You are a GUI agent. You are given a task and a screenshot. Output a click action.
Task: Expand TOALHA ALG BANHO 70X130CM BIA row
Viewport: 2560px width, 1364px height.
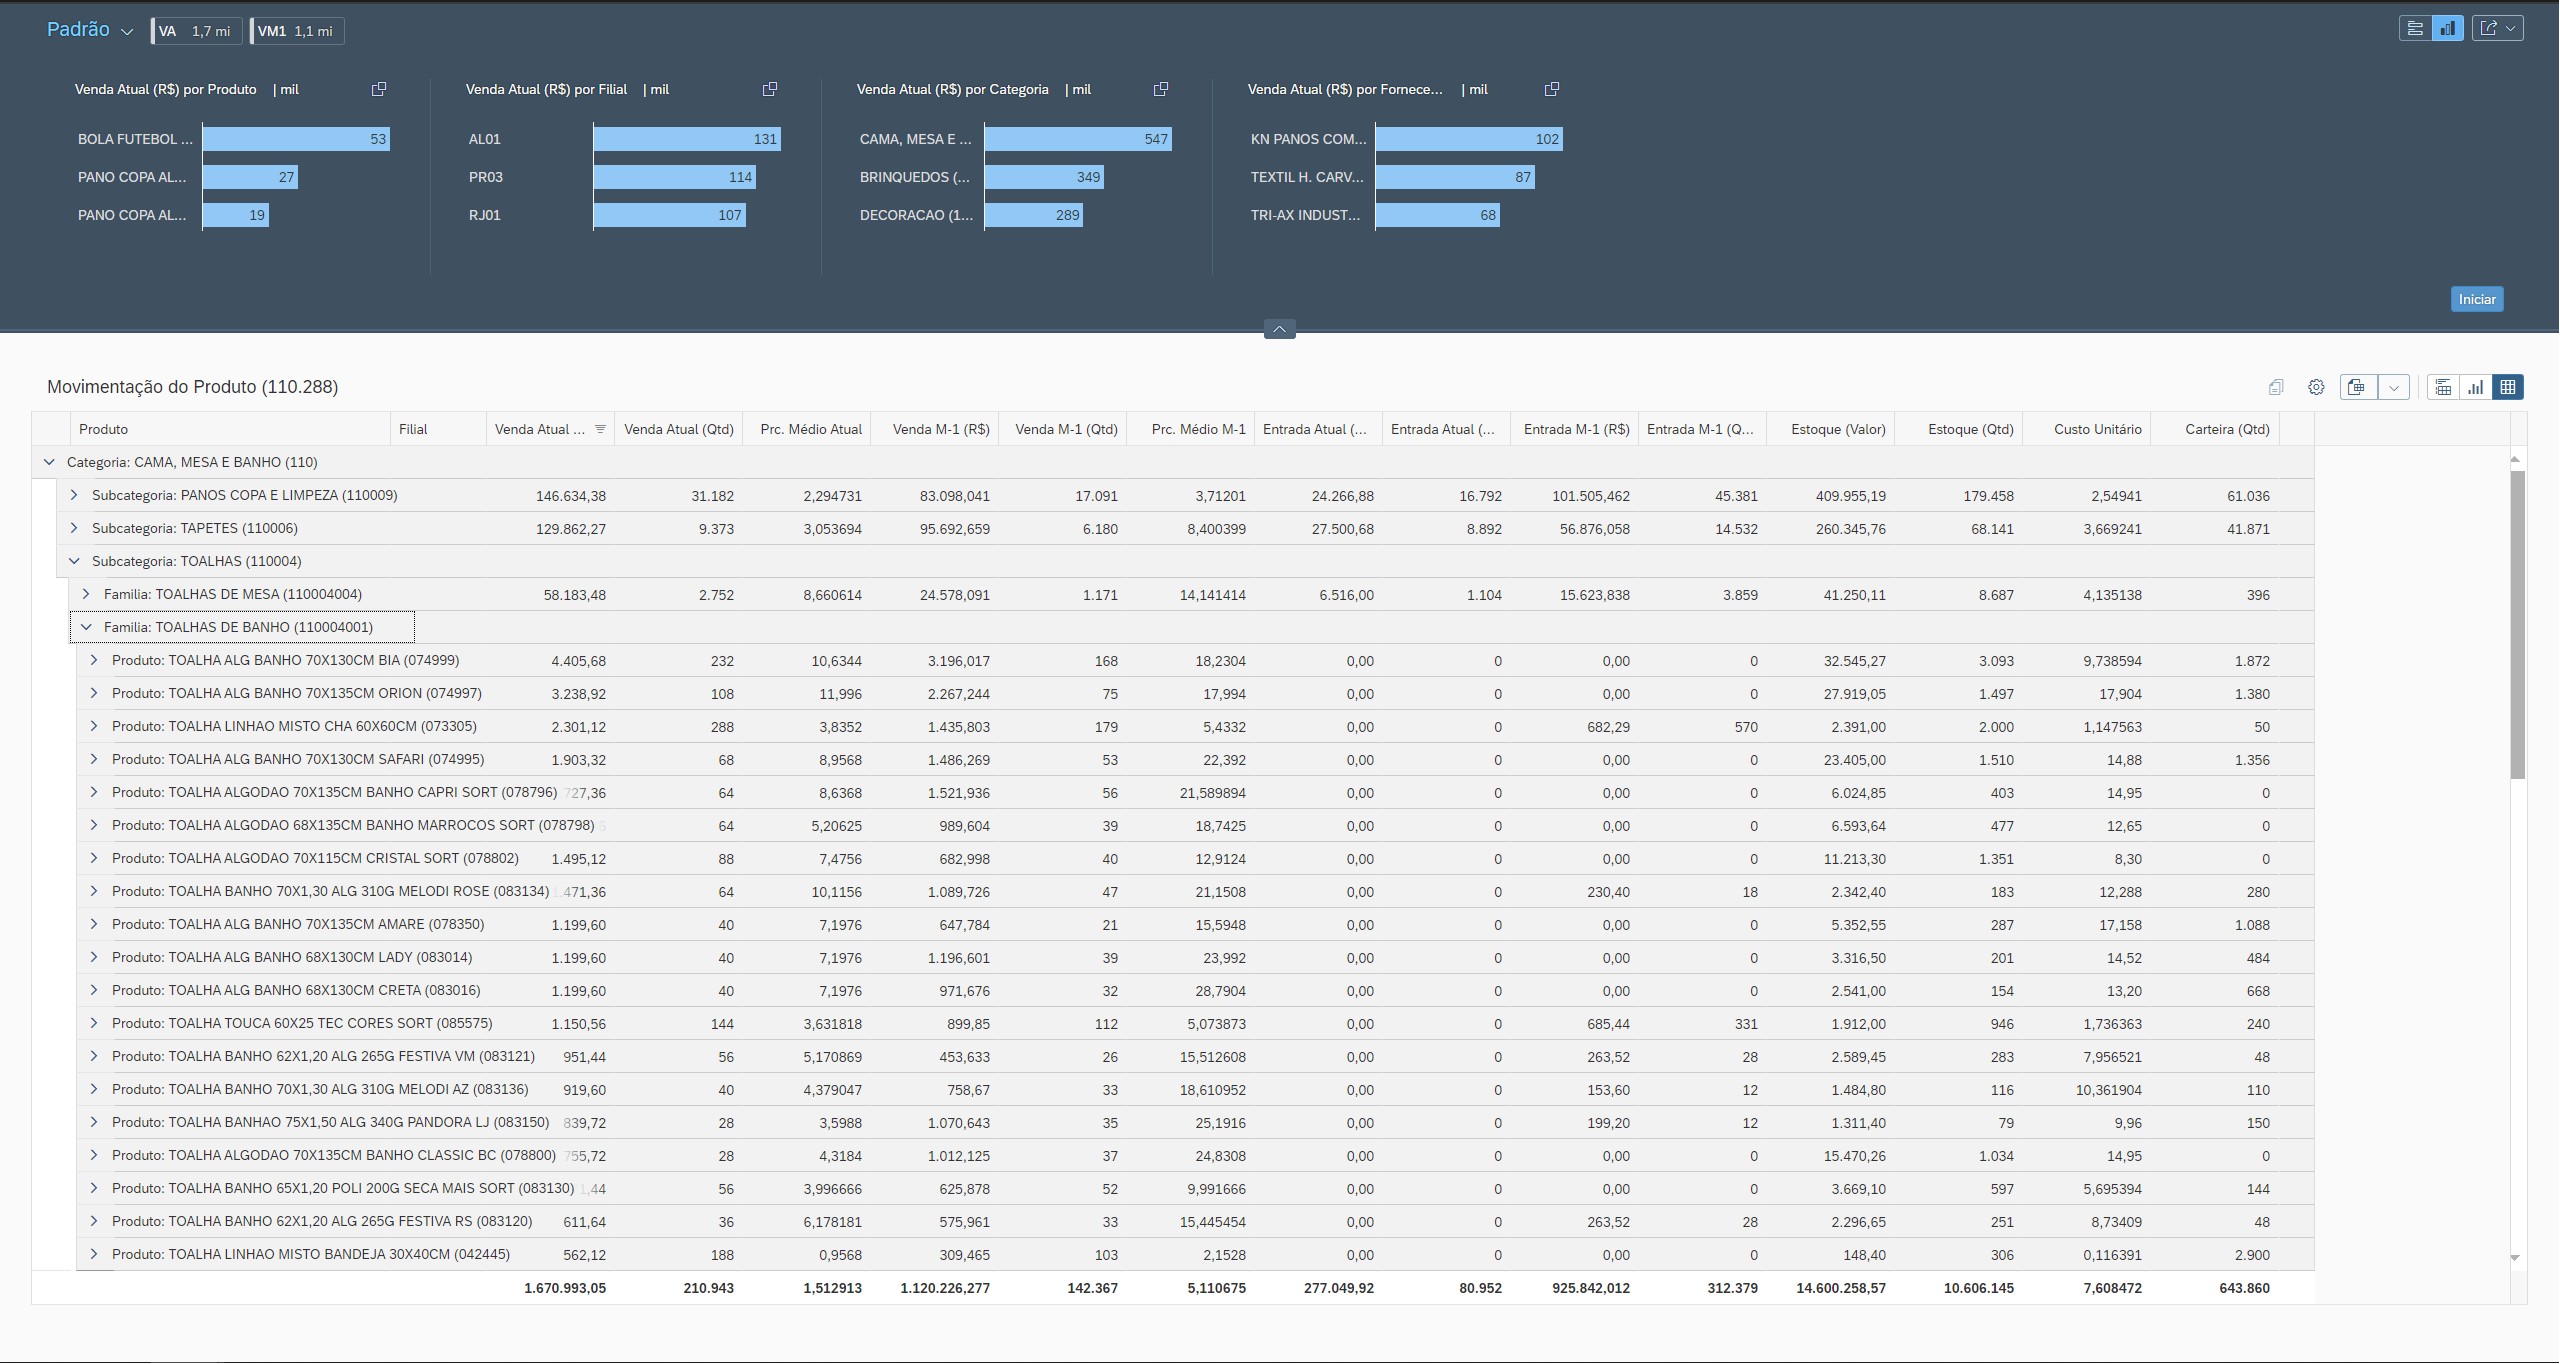point(94,660)
